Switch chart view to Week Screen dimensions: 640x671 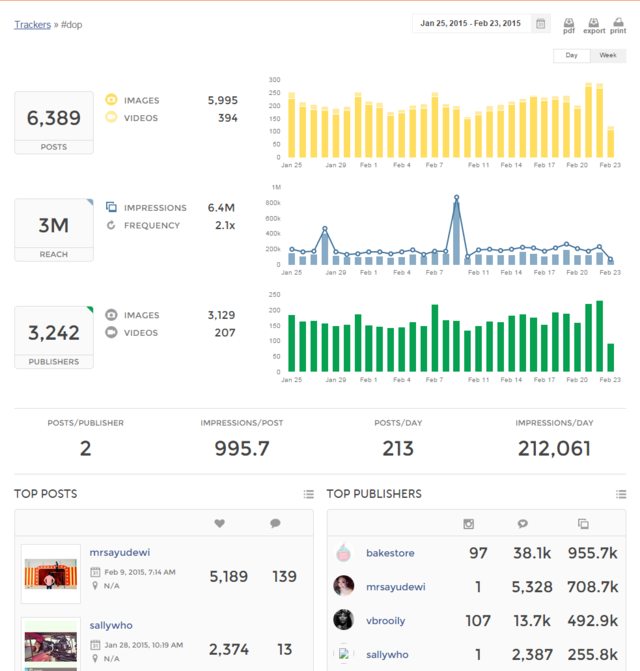coord(607,56)
